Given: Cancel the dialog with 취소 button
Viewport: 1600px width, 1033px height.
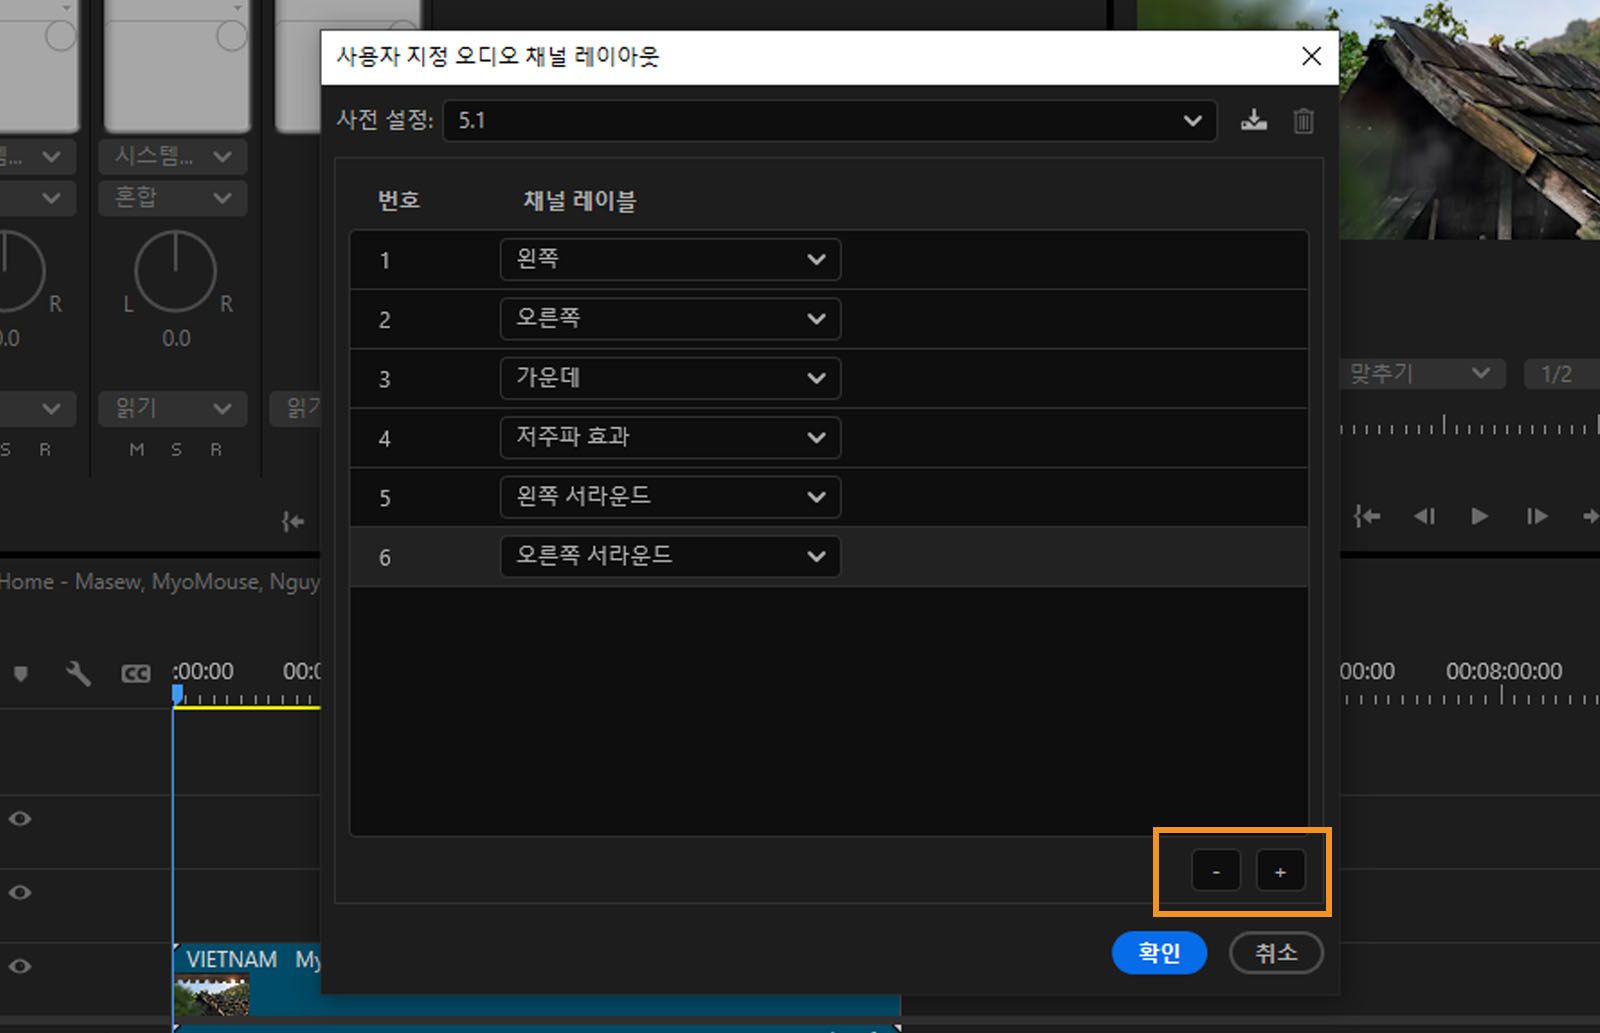Looking at the screenshot, I should pyautogui.click(x=1276, y=953).
